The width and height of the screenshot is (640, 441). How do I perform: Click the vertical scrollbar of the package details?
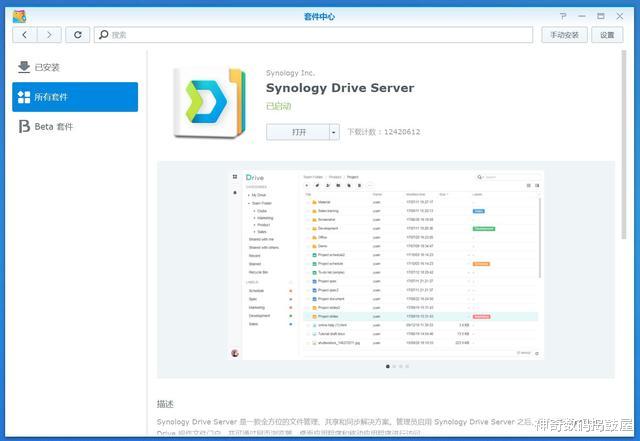click(x=624, y=145)
